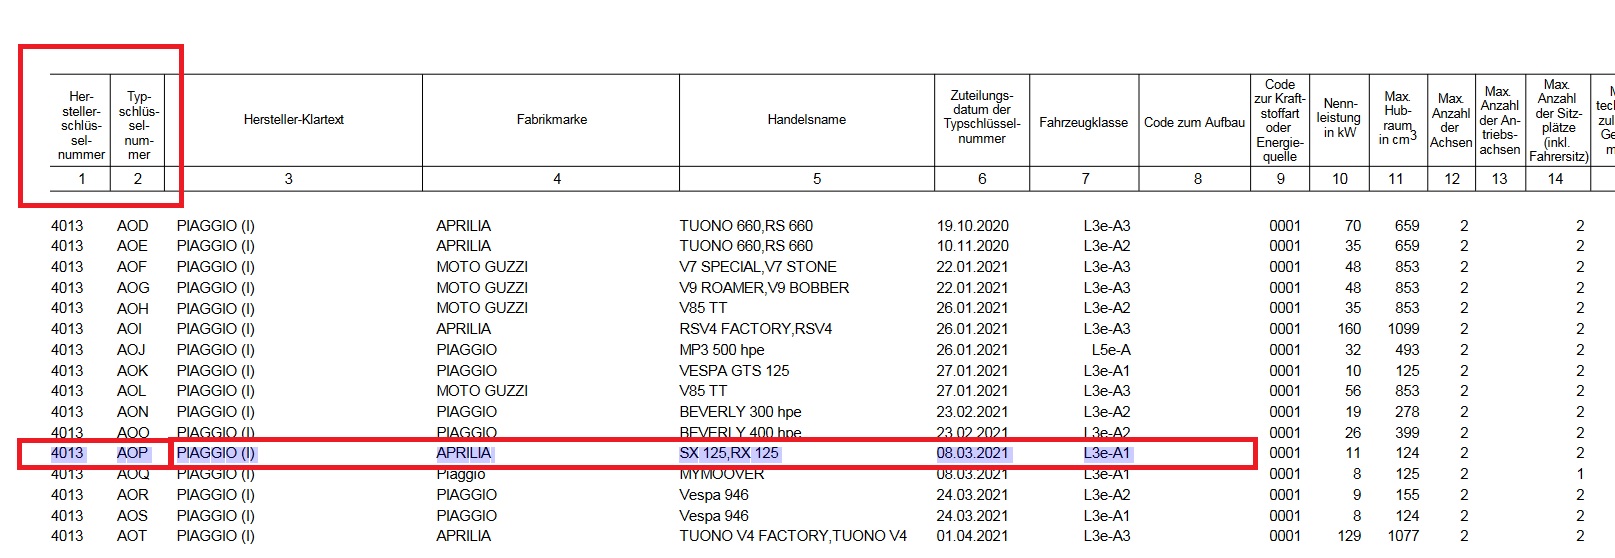
Task: Click APRILIA brand in AOP row
Action: pyautogui.click(x=464, y=453)
